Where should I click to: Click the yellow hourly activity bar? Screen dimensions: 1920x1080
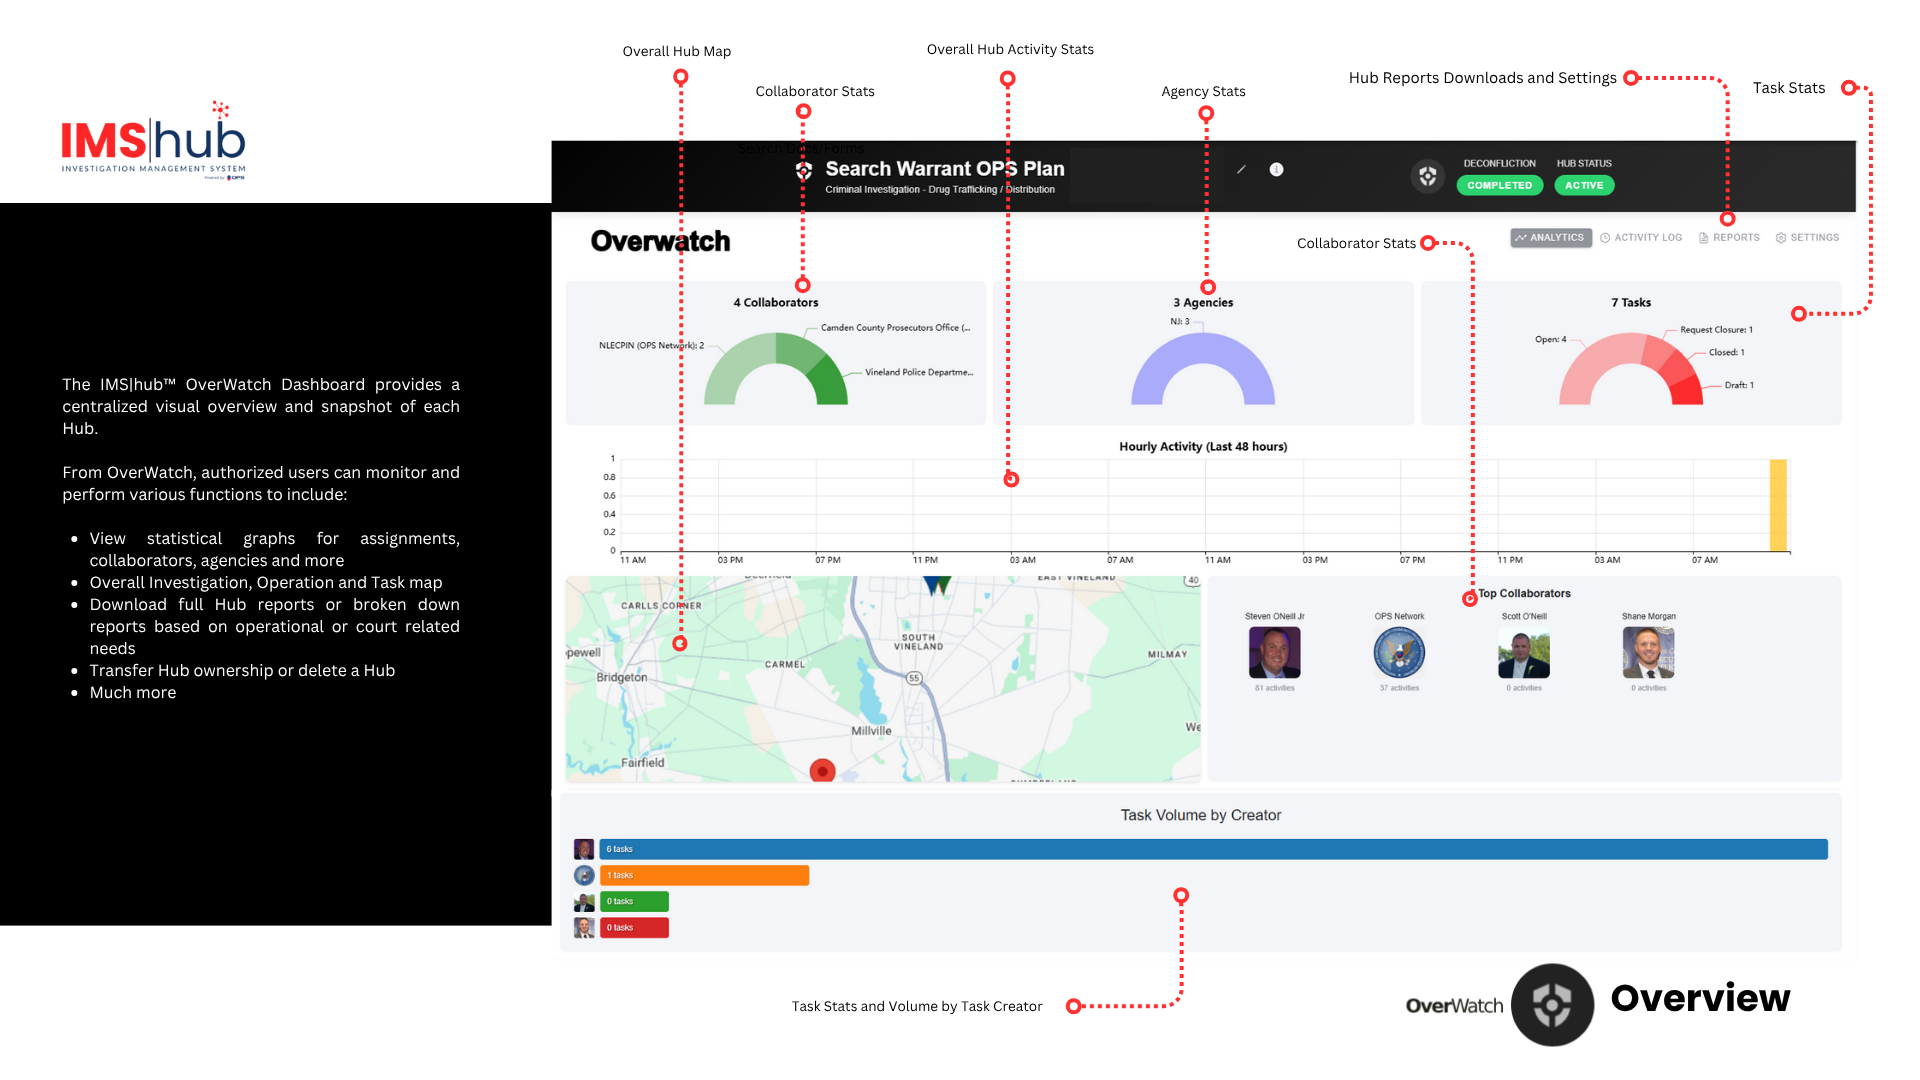tap(1778, 506)
